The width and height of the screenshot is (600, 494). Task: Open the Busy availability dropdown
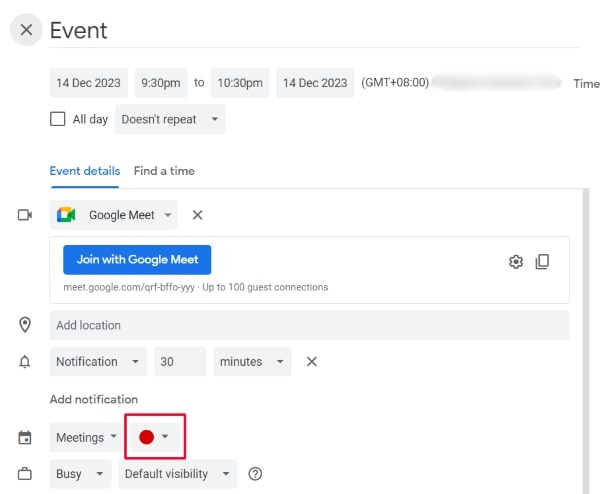pyautogui.click(x=80, y=474)
